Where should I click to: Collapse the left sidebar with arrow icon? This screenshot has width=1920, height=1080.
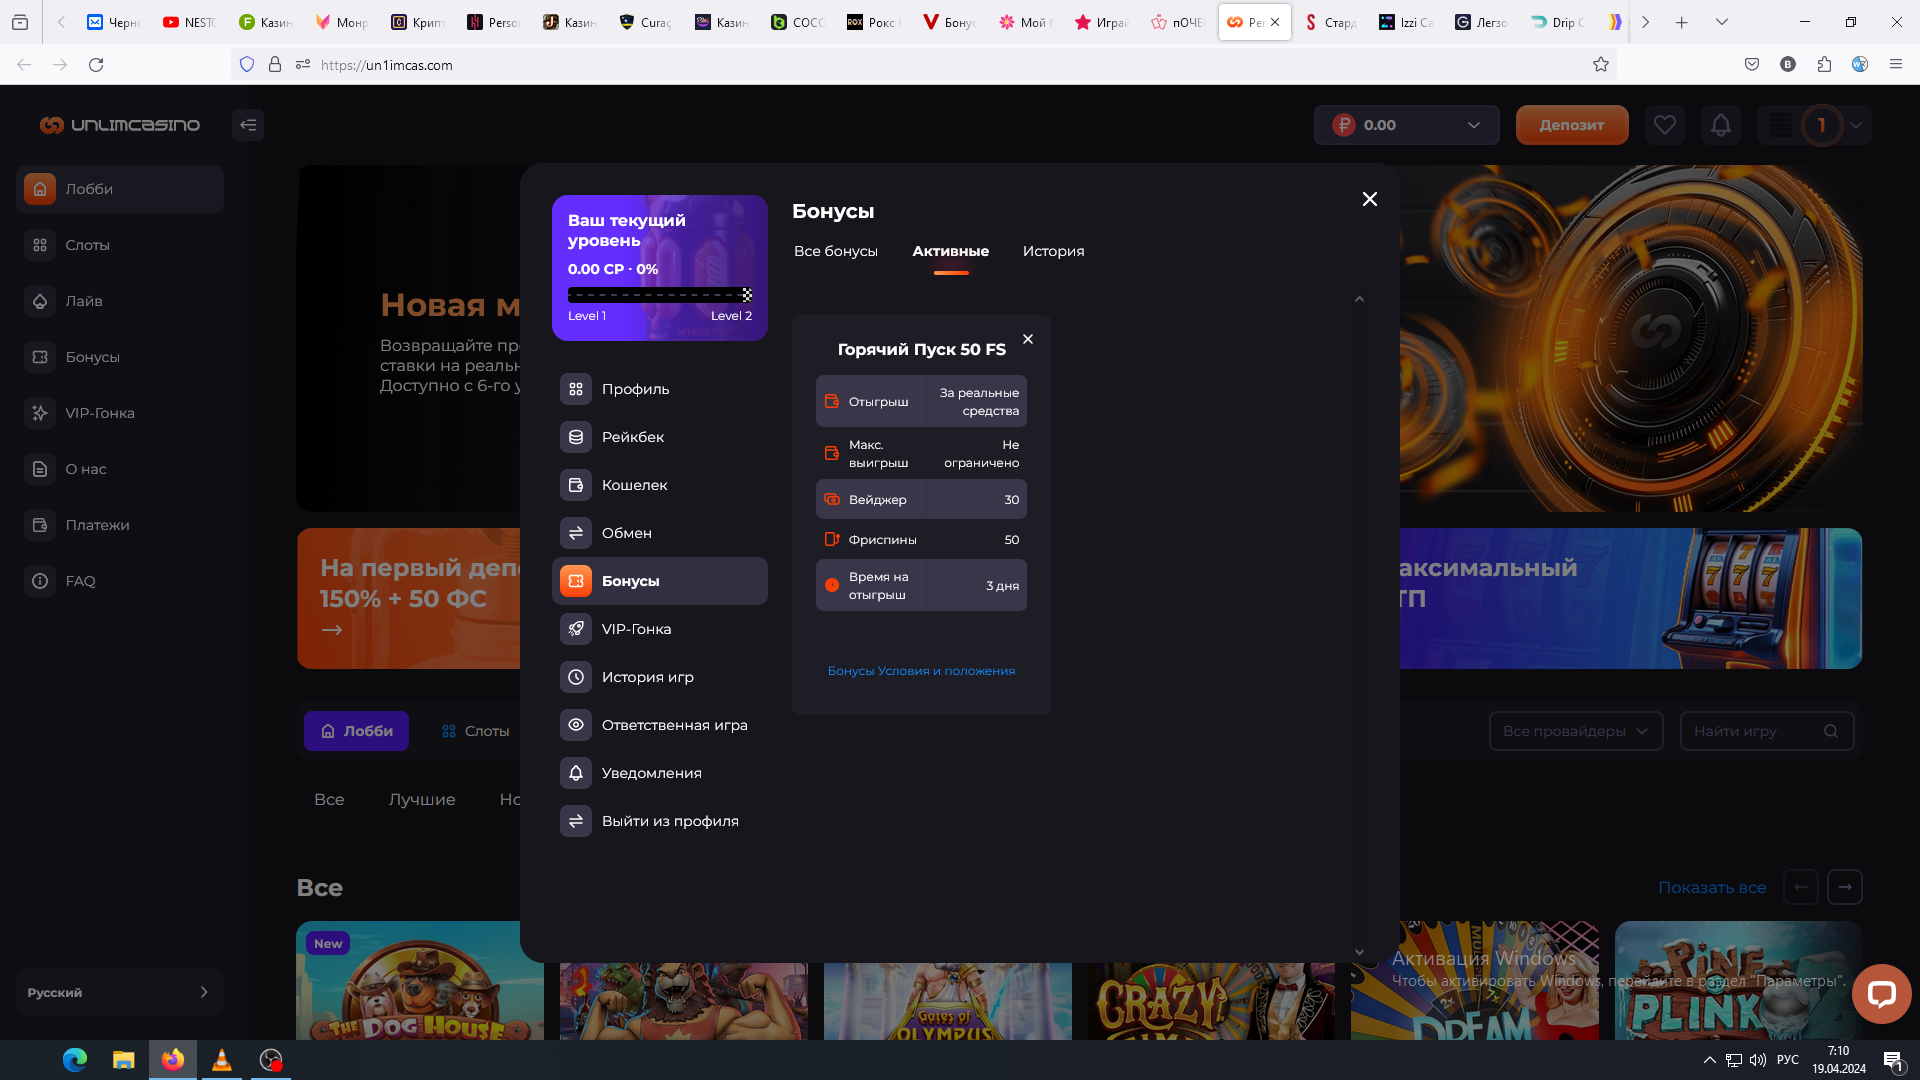pyautogui.click(x=248, y=125)
